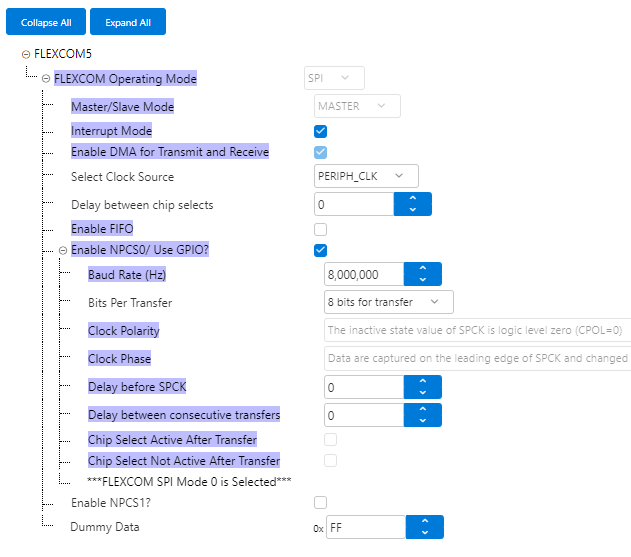The height and width of the screenshot is (557, 631).
Task: Click the Delay between consecutive transfers stepper
Action: (422, 415)
